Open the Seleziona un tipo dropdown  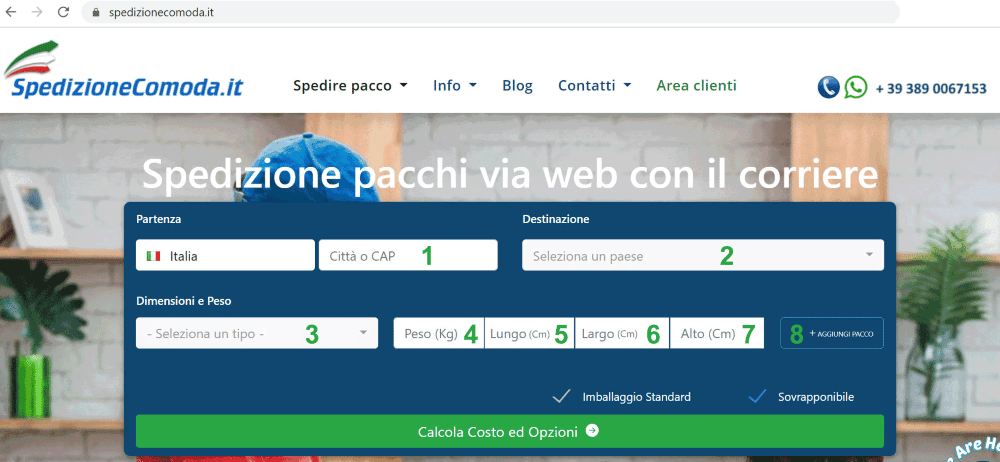click(257, 333)
